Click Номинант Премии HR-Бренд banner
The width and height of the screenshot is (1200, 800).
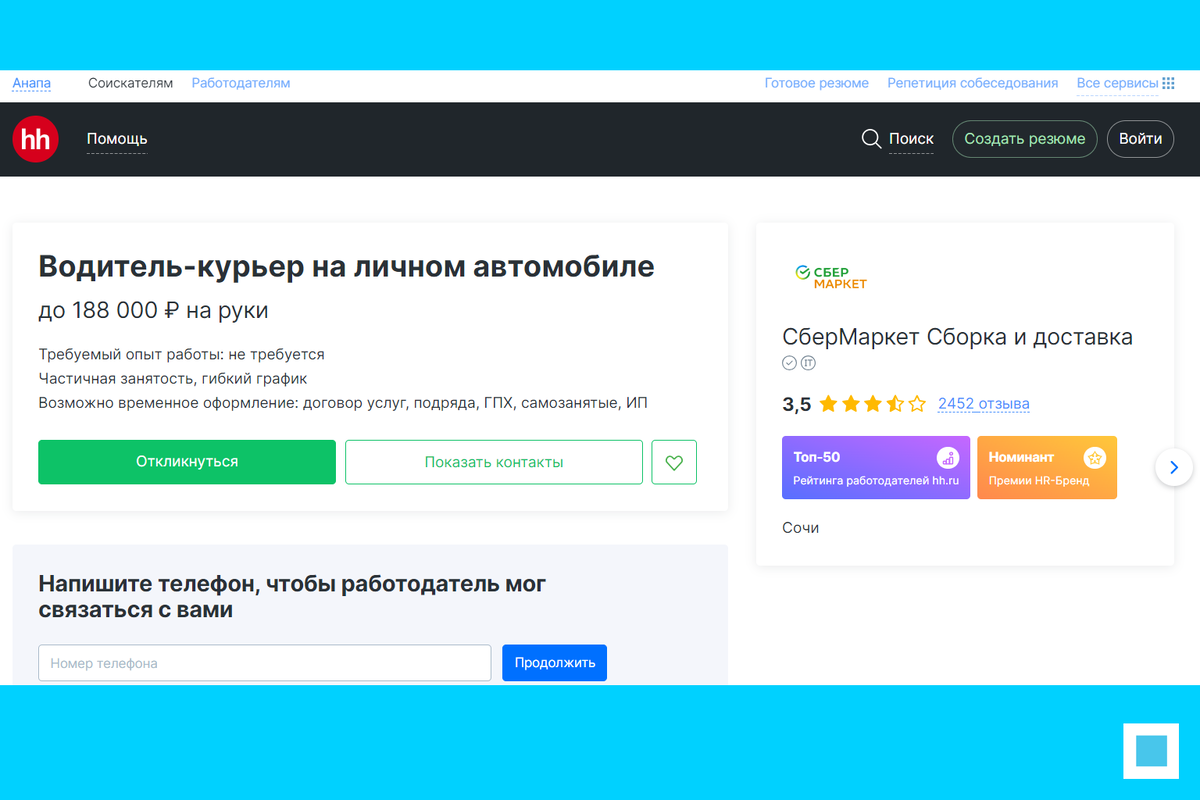click(x=1047, y=468)
